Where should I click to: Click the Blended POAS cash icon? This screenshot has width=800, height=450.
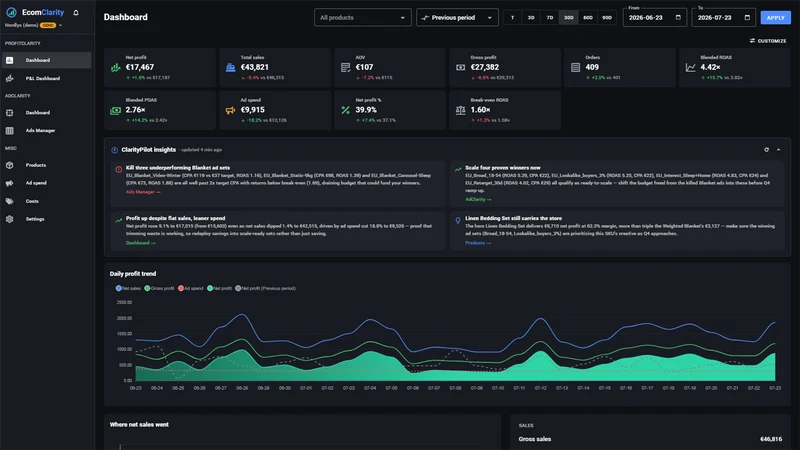(115, 110)
